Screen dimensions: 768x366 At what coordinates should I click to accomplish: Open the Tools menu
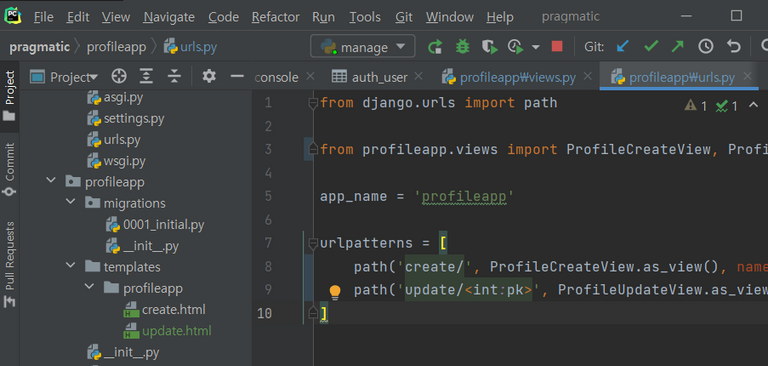pyautogui.click(x=365, y=17)
